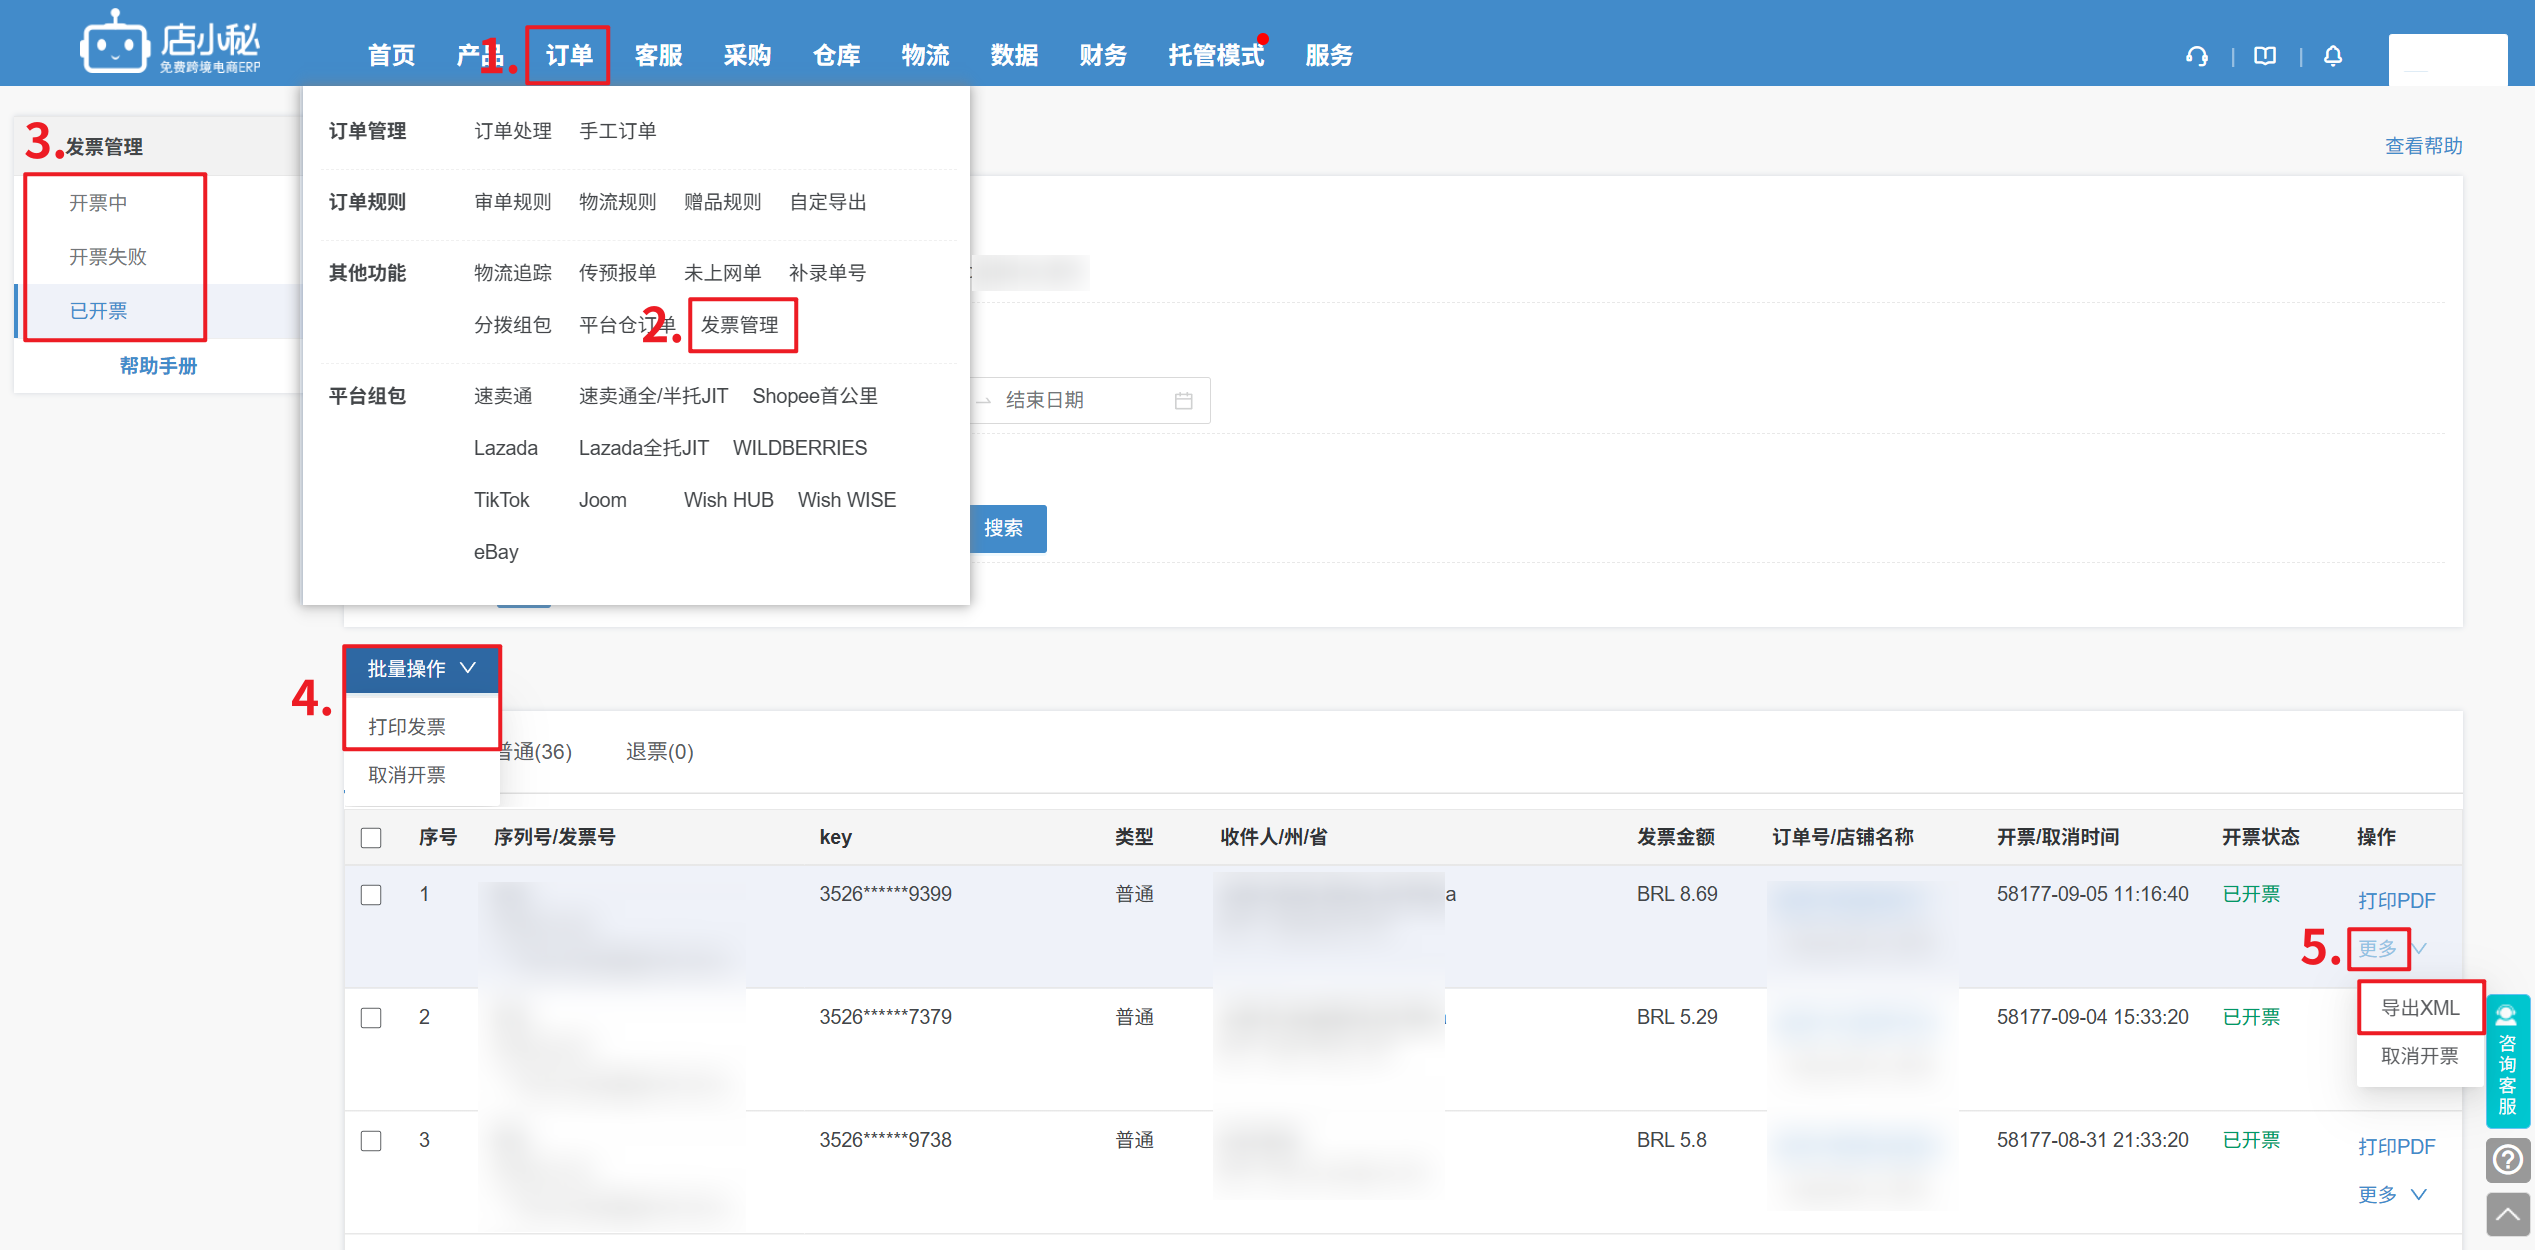Check the checkbox for row 3
Image resolution: width=2535 pixels, height=1250 pixels.
point(371,1141)
